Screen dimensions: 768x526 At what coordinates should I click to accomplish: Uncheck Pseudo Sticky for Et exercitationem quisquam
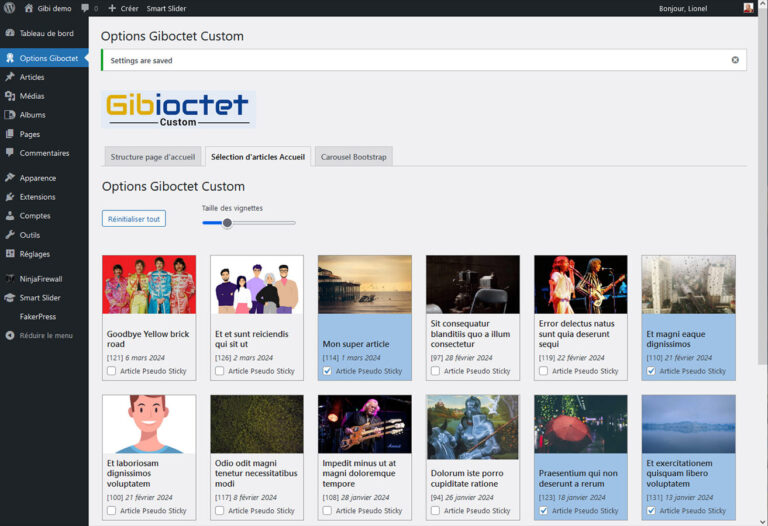point(651,510)
